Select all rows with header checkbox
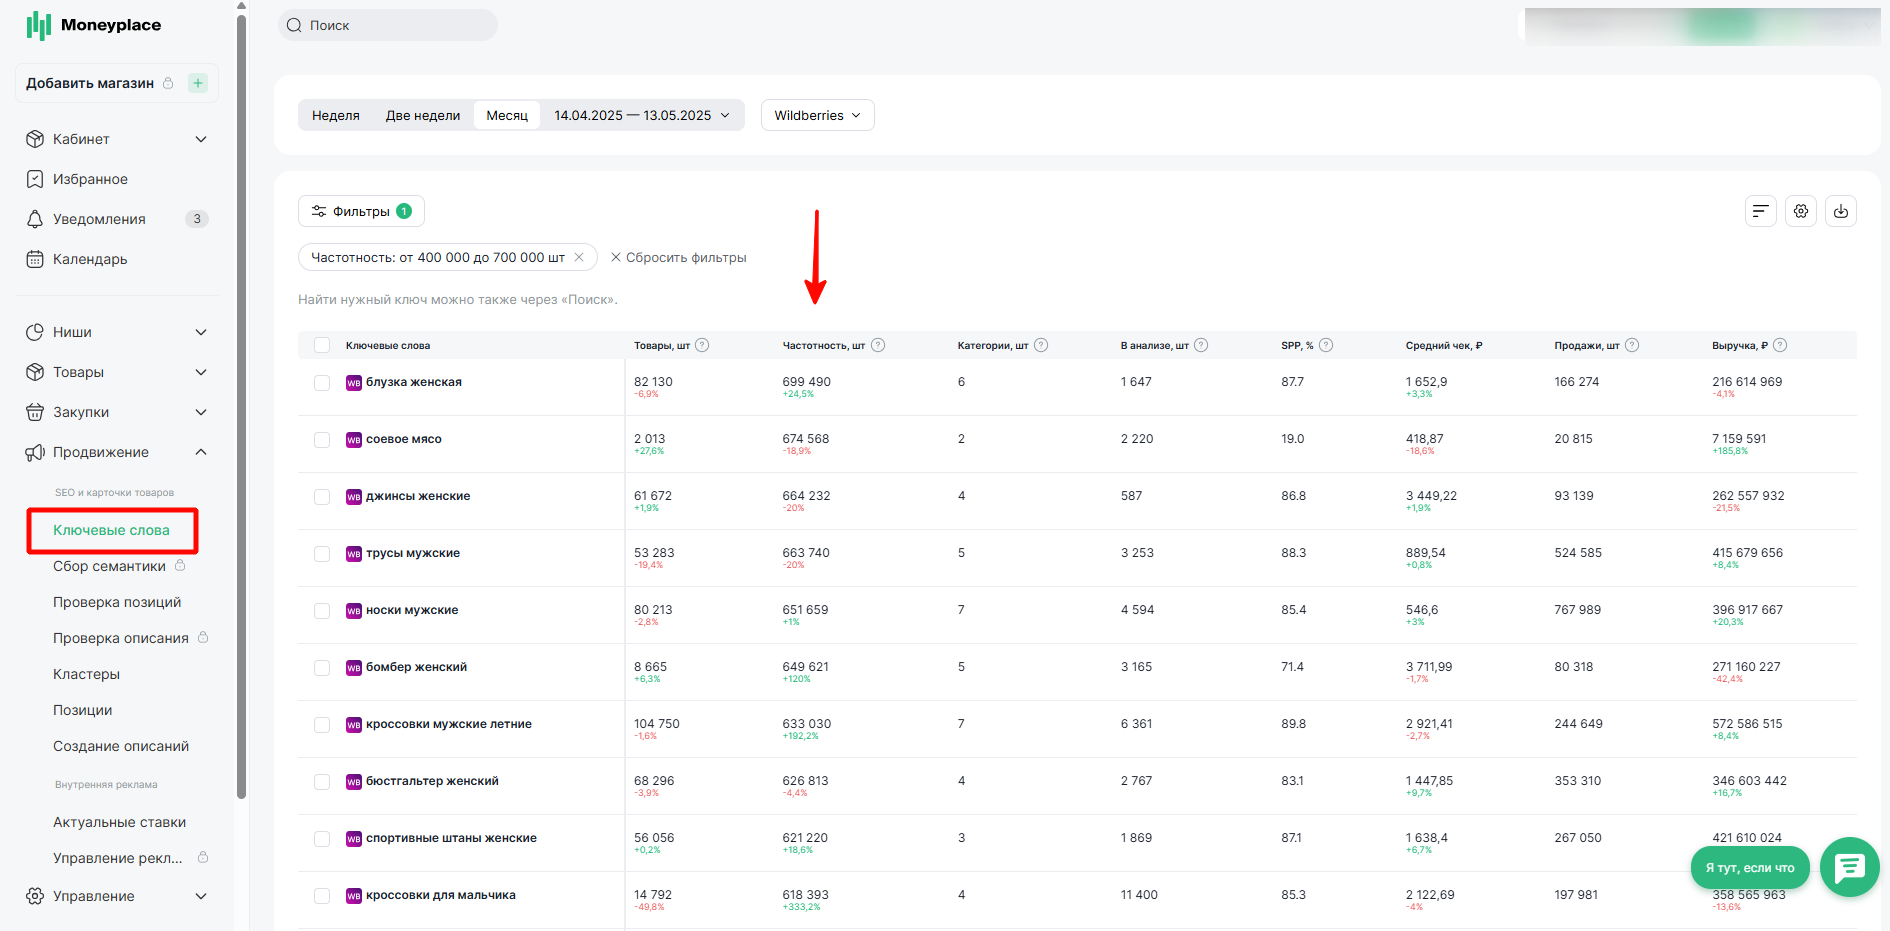 point(322,345)
